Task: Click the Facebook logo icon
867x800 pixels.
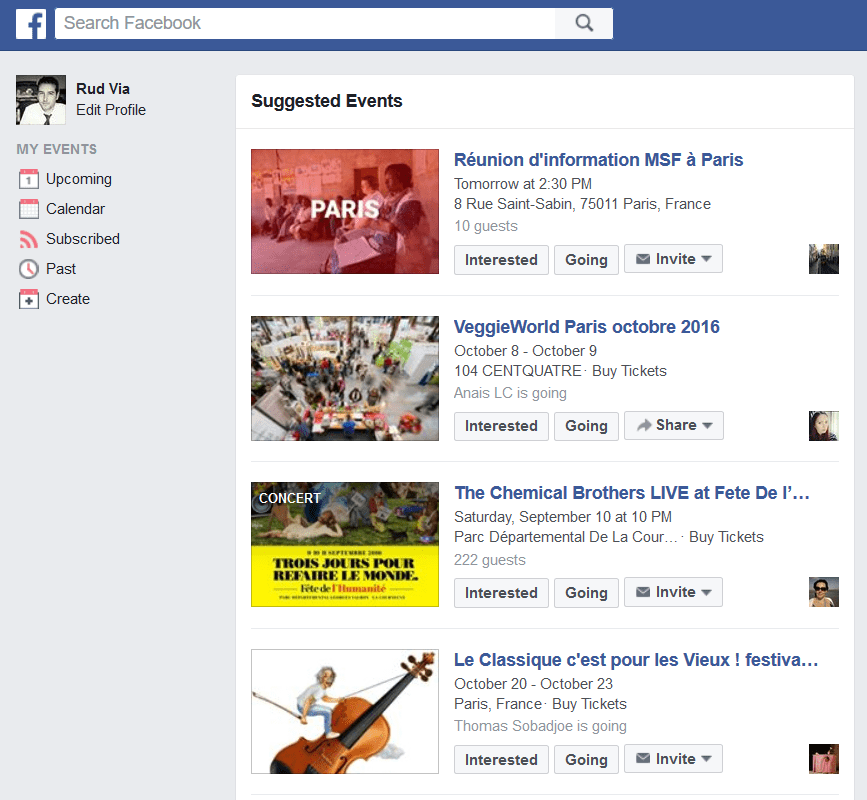Action: pos(31,24)
